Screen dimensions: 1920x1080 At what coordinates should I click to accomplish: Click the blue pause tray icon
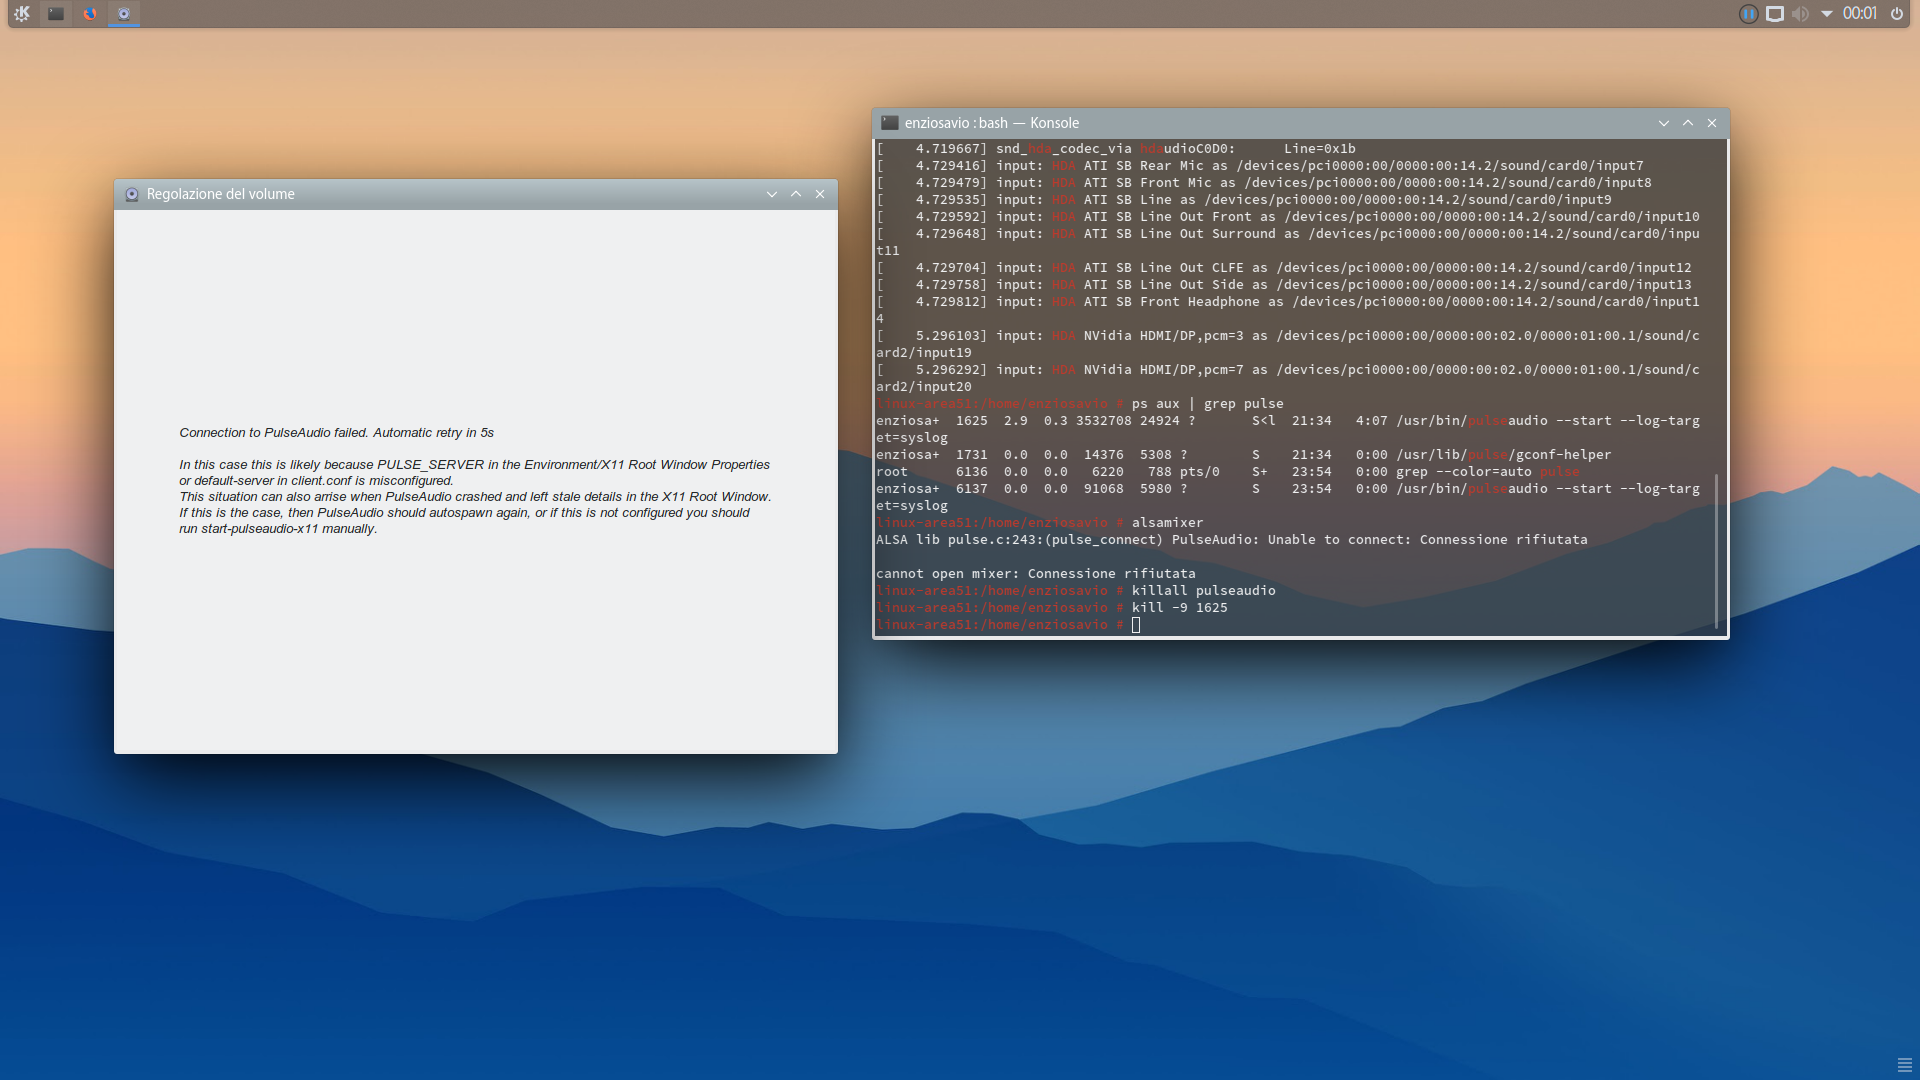pos(1748,14)
